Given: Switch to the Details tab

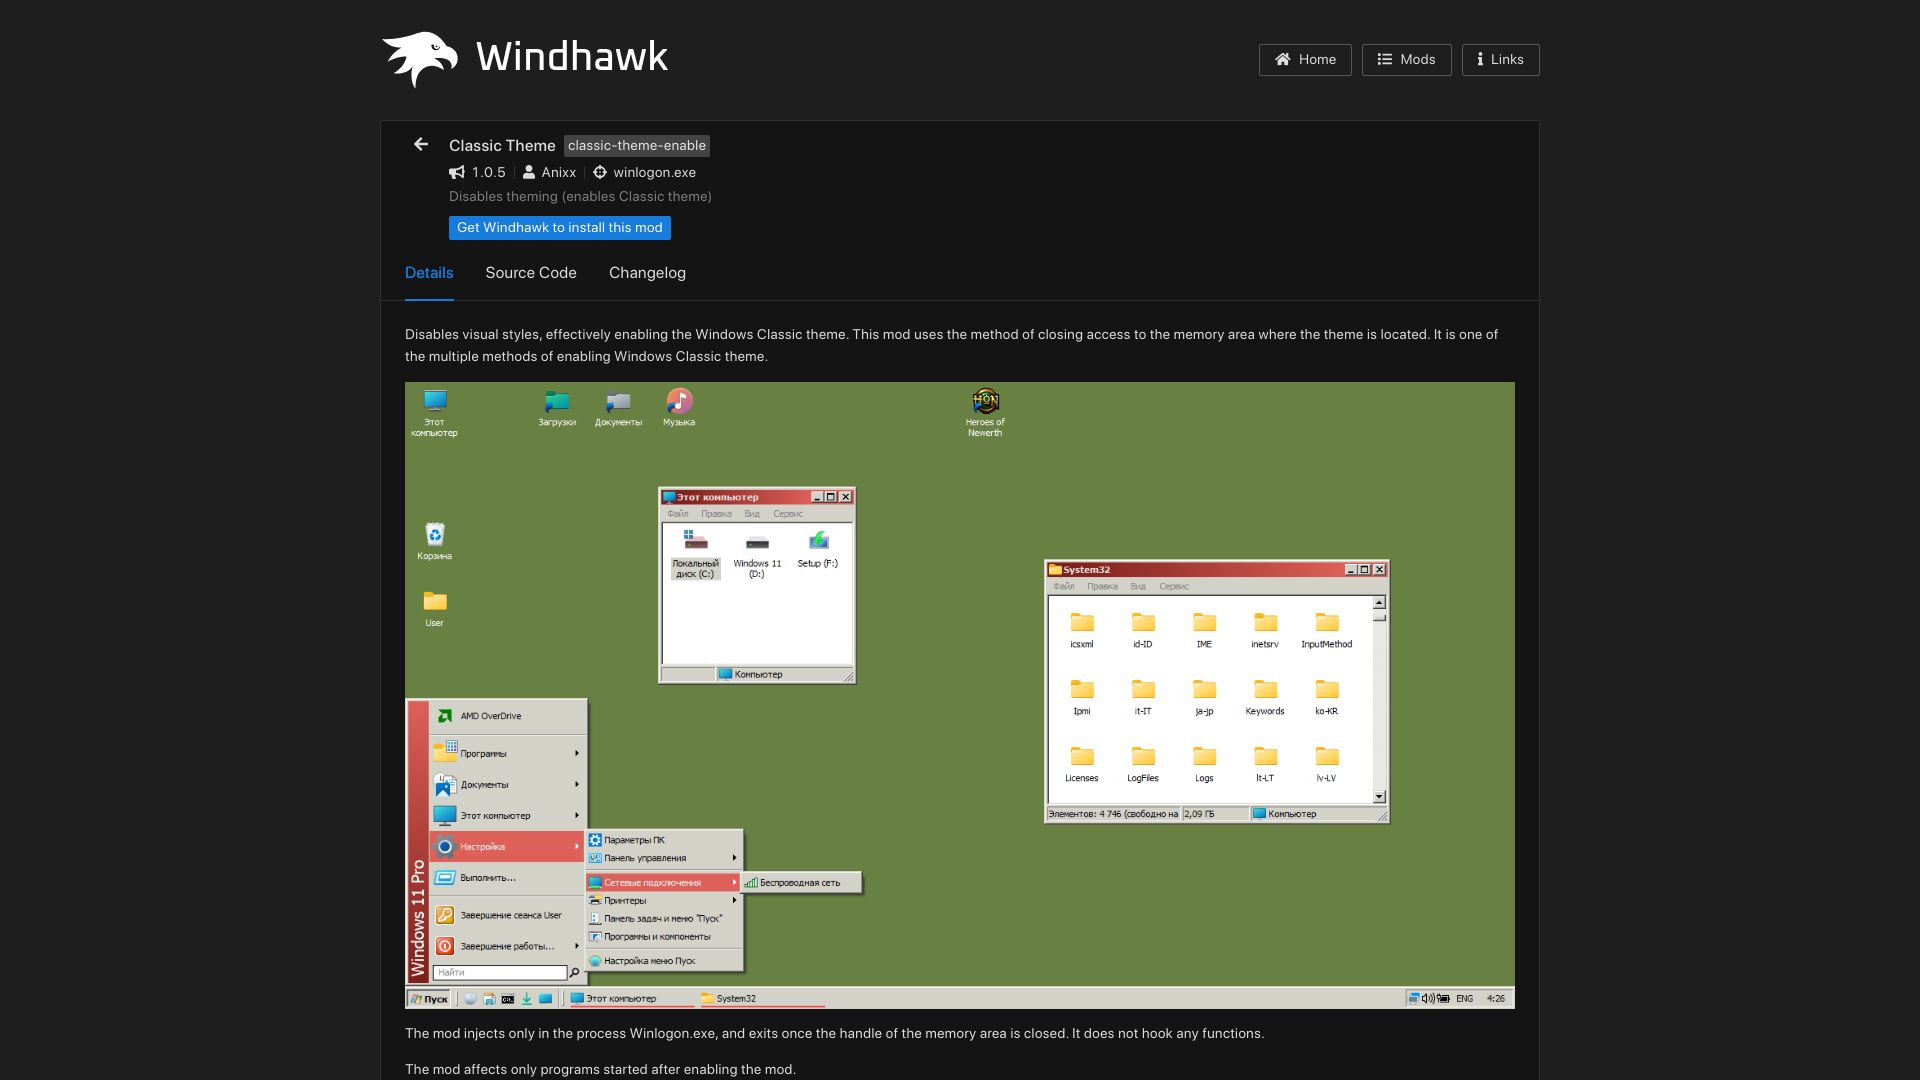Looking at the screenshot, I should [429, 273].
